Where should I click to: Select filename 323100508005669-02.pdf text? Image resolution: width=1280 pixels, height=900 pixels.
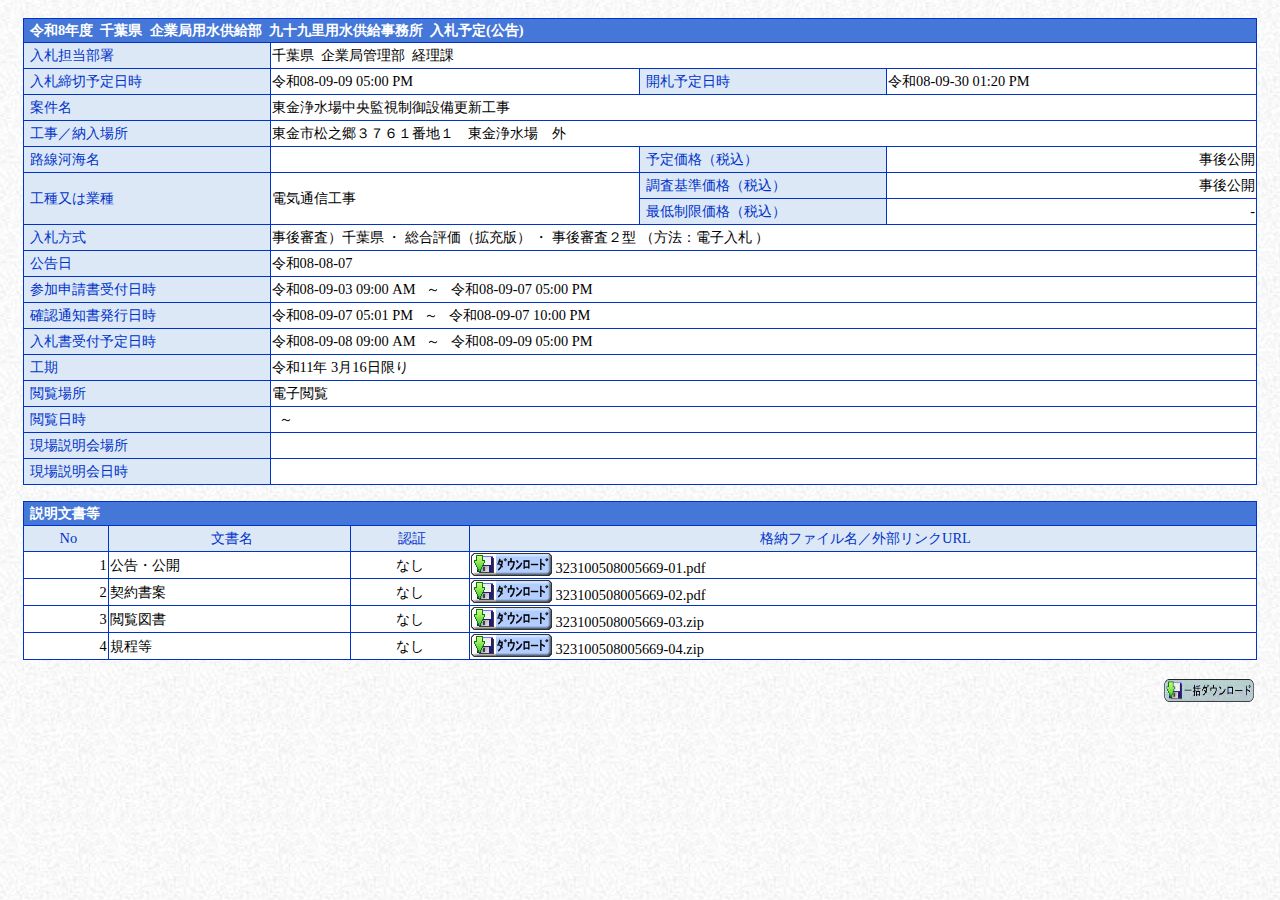pos(630,595)
